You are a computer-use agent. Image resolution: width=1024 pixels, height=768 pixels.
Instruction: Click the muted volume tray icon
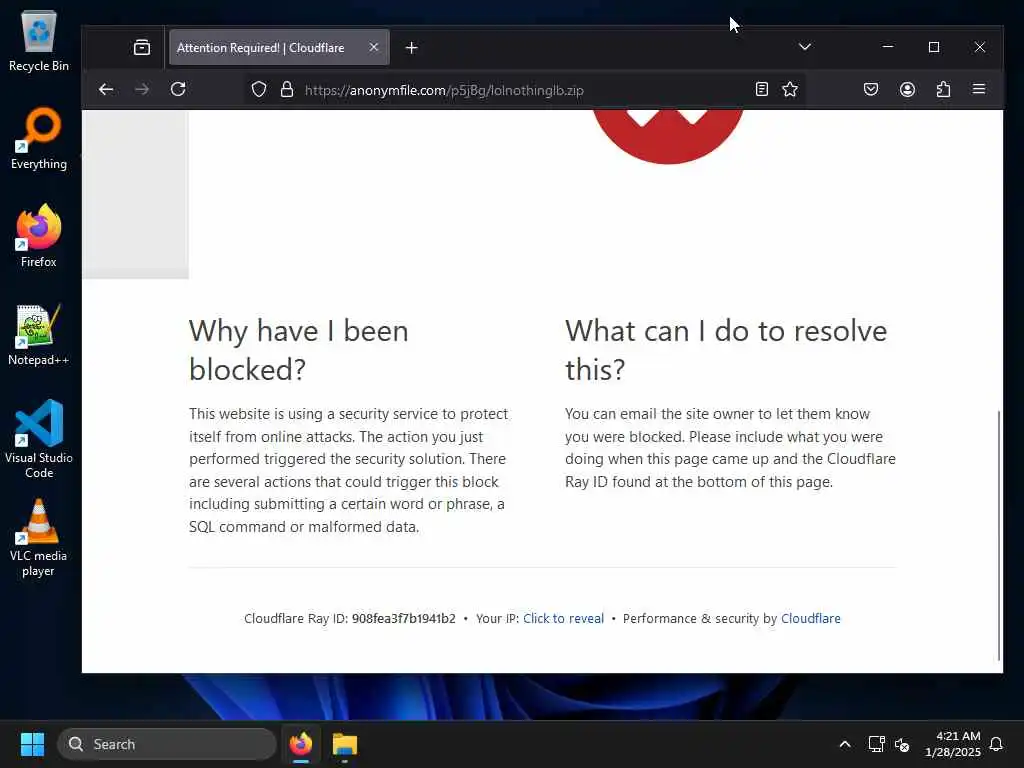click(902, 744)
